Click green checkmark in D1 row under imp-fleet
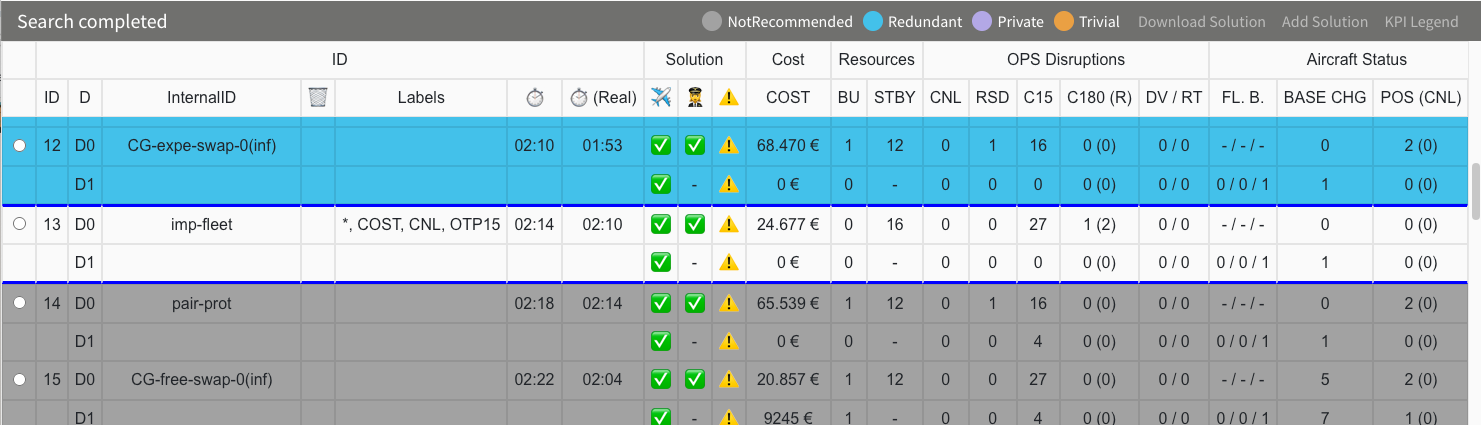The image size is (1481, 425). point(661,263)
